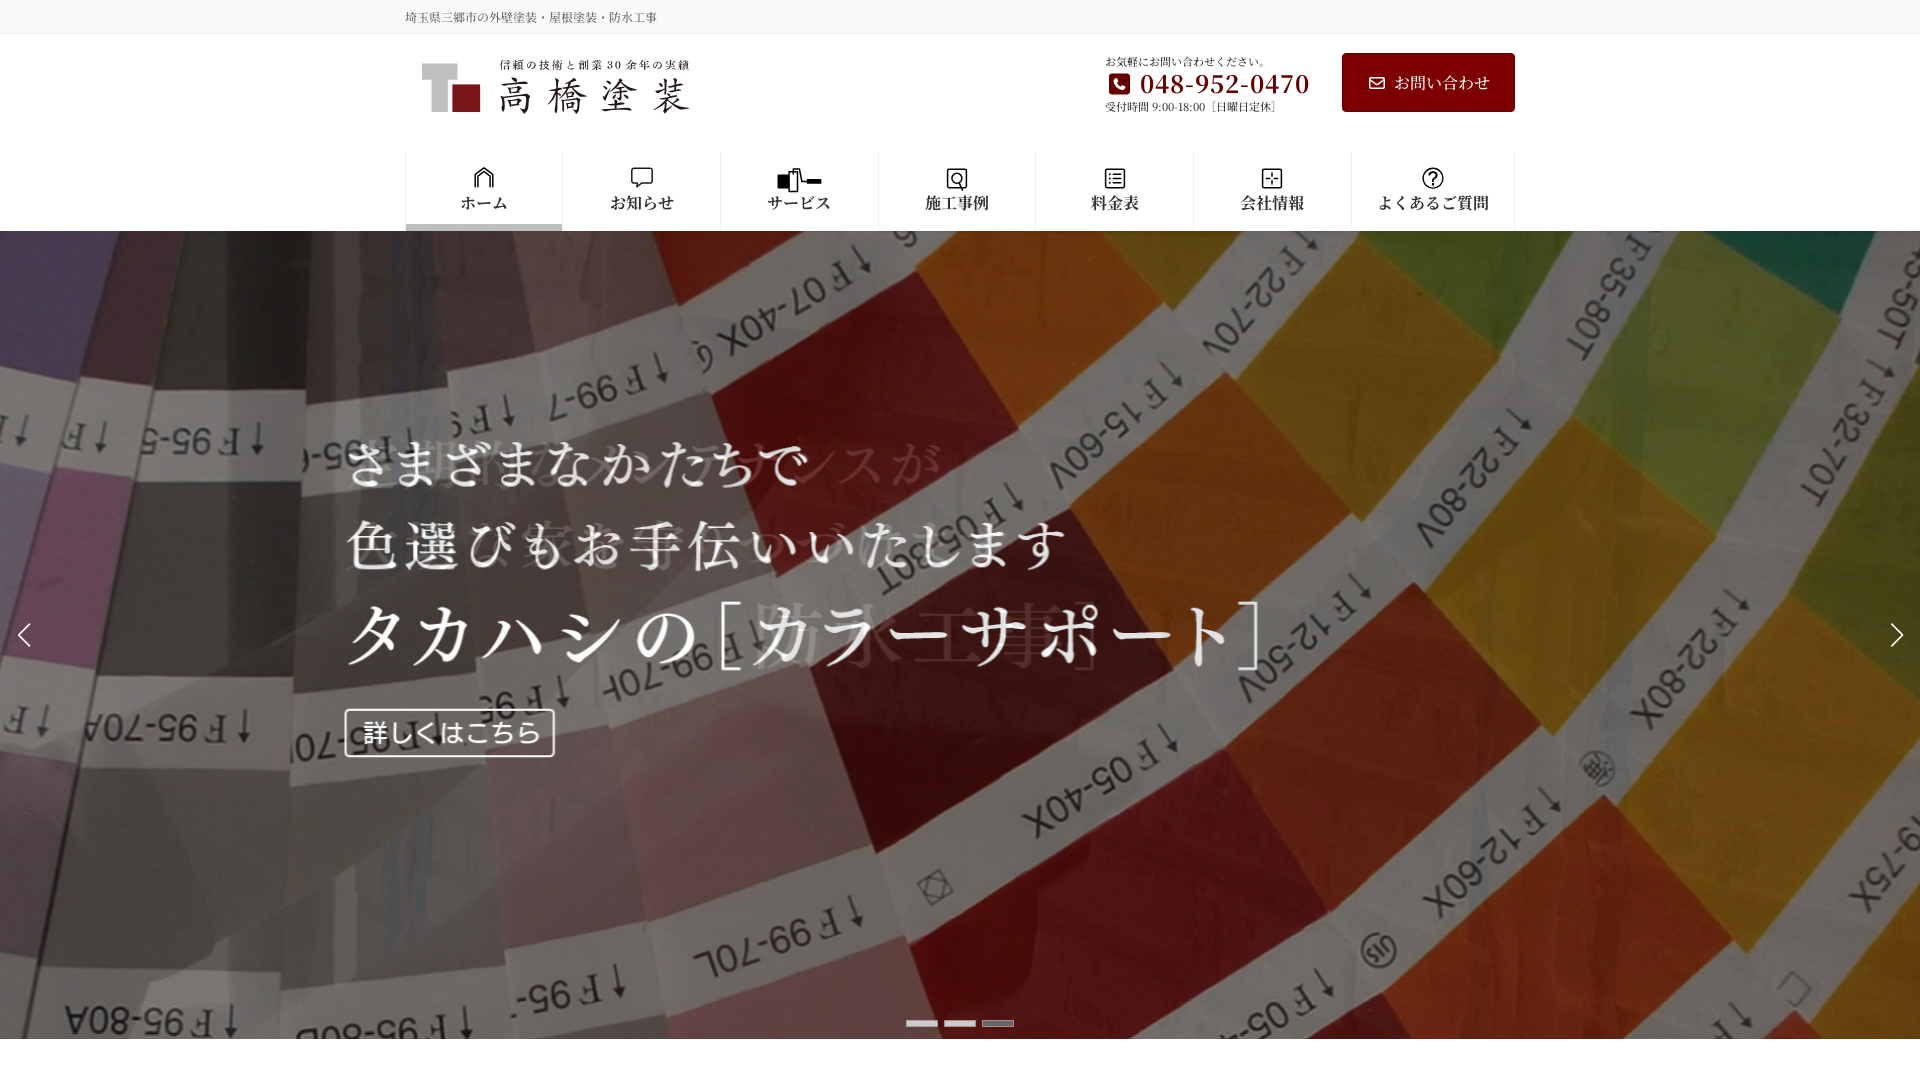Go to previous slide with left arrow
The image size is (1920, 1080).
click(x=24, y=635)
